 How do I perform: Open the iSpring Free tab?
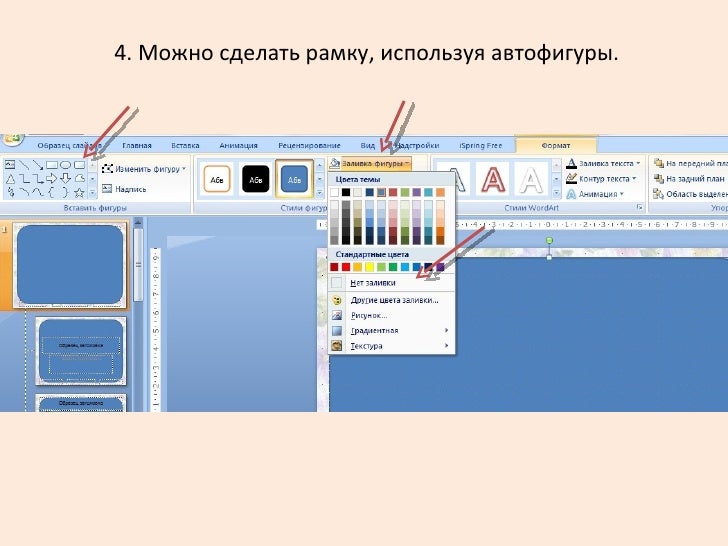[481, 145]
